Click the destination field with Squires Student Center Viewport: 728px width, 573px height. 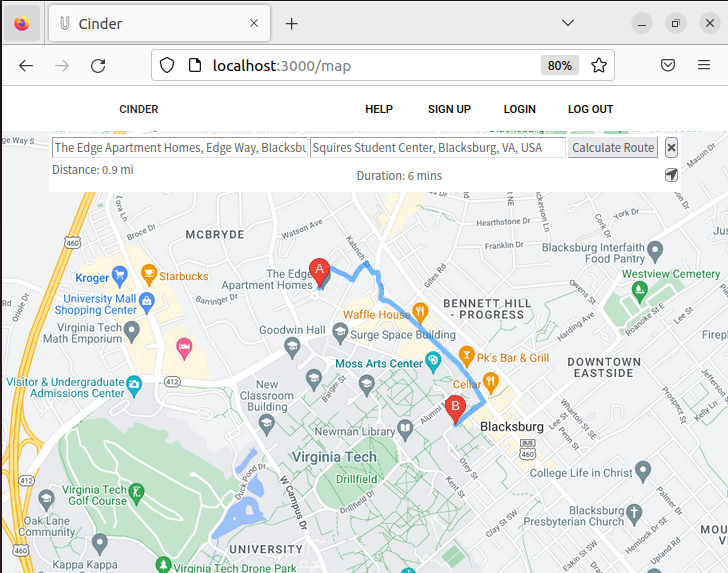[x=438, y=148]
